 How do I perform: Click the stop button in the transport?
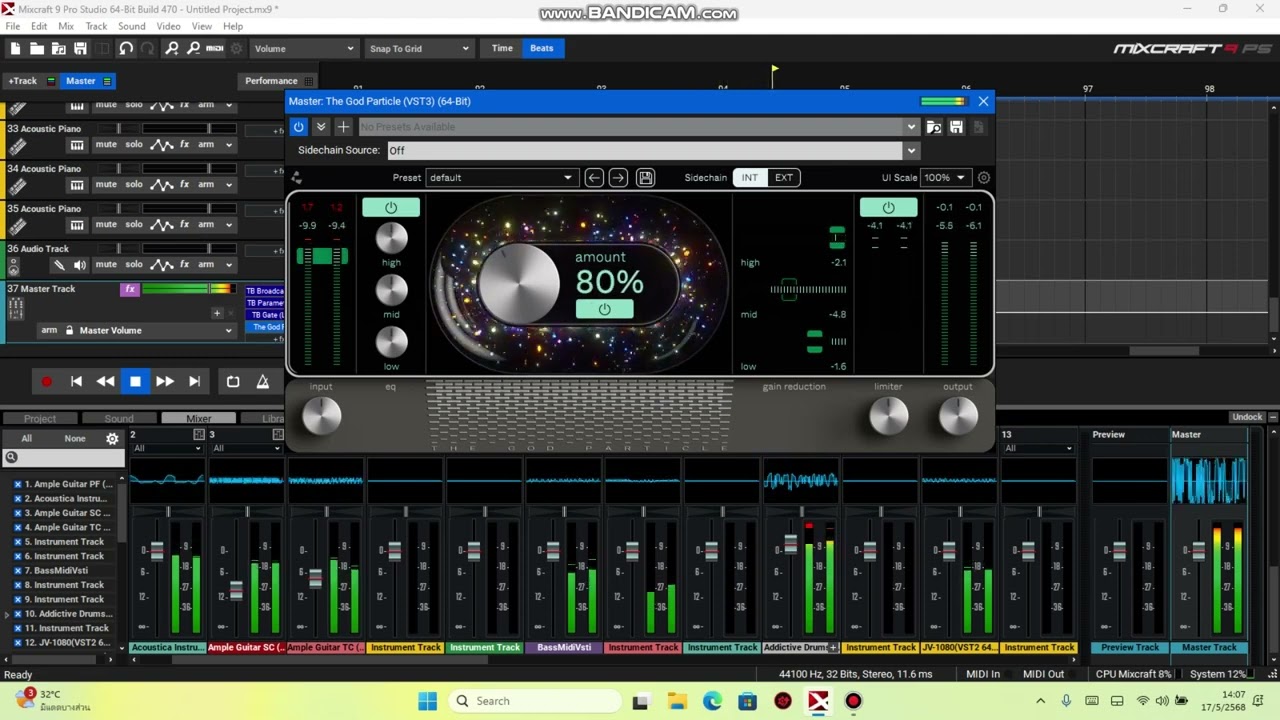(x=135, y=381)
